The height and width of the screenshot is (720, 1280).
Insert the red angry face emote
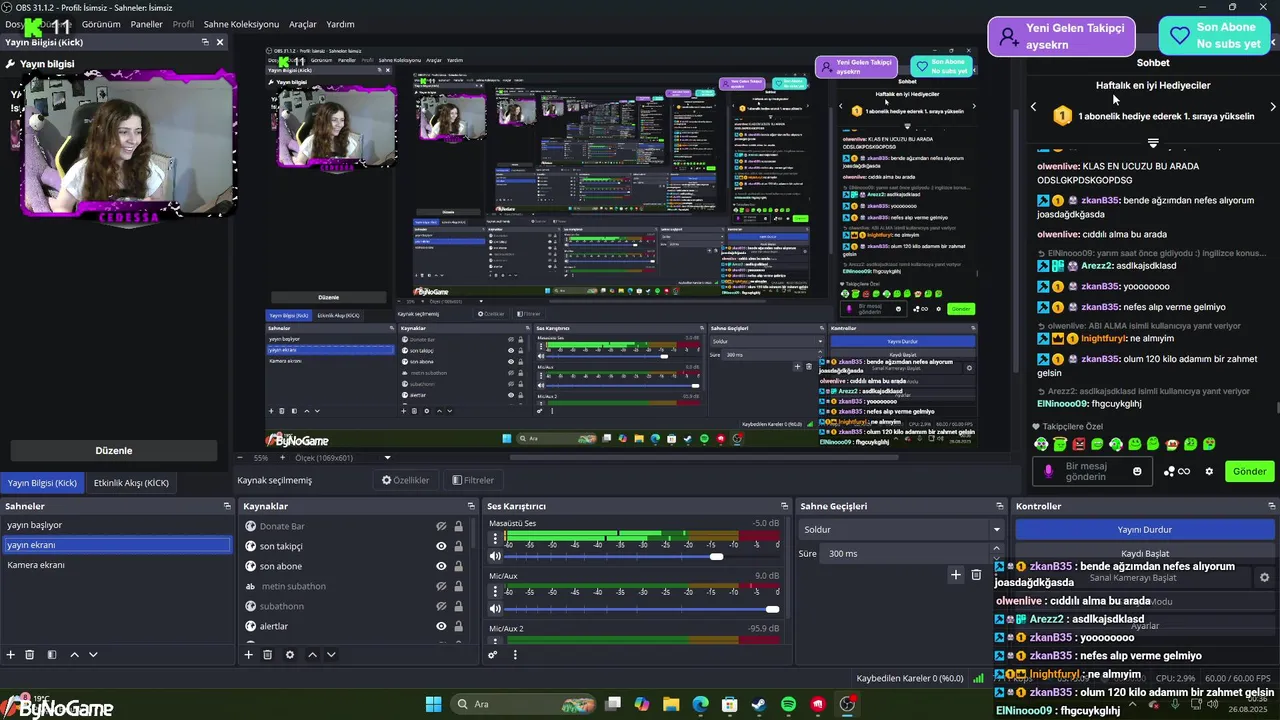click(1079, 444)
